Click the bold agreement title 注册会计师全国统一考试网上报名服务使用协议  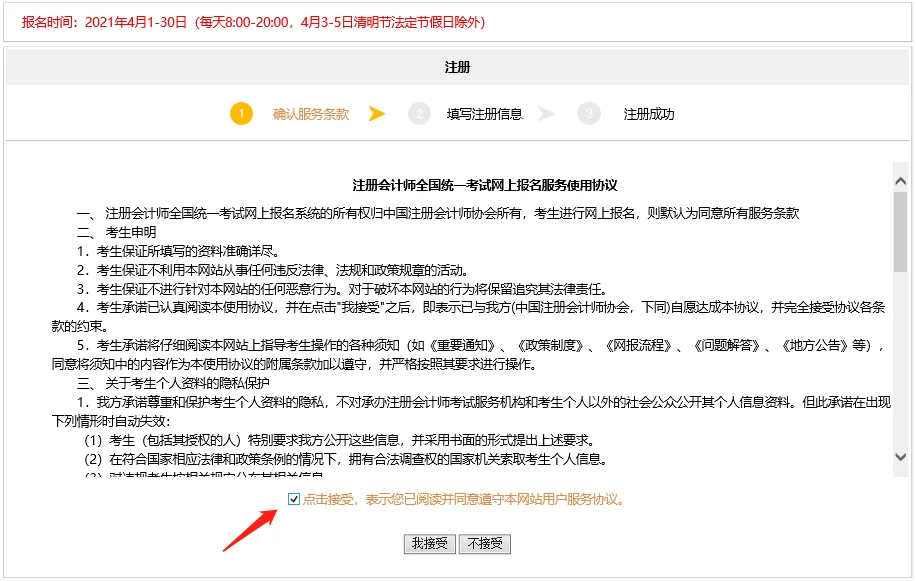(x=485, y=185)
